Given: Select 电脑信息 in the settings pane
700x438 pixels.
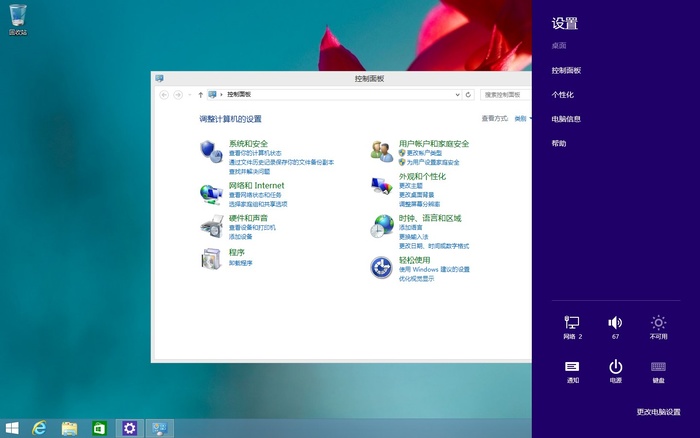Looking at the screenshot, I should coord(566,119).
